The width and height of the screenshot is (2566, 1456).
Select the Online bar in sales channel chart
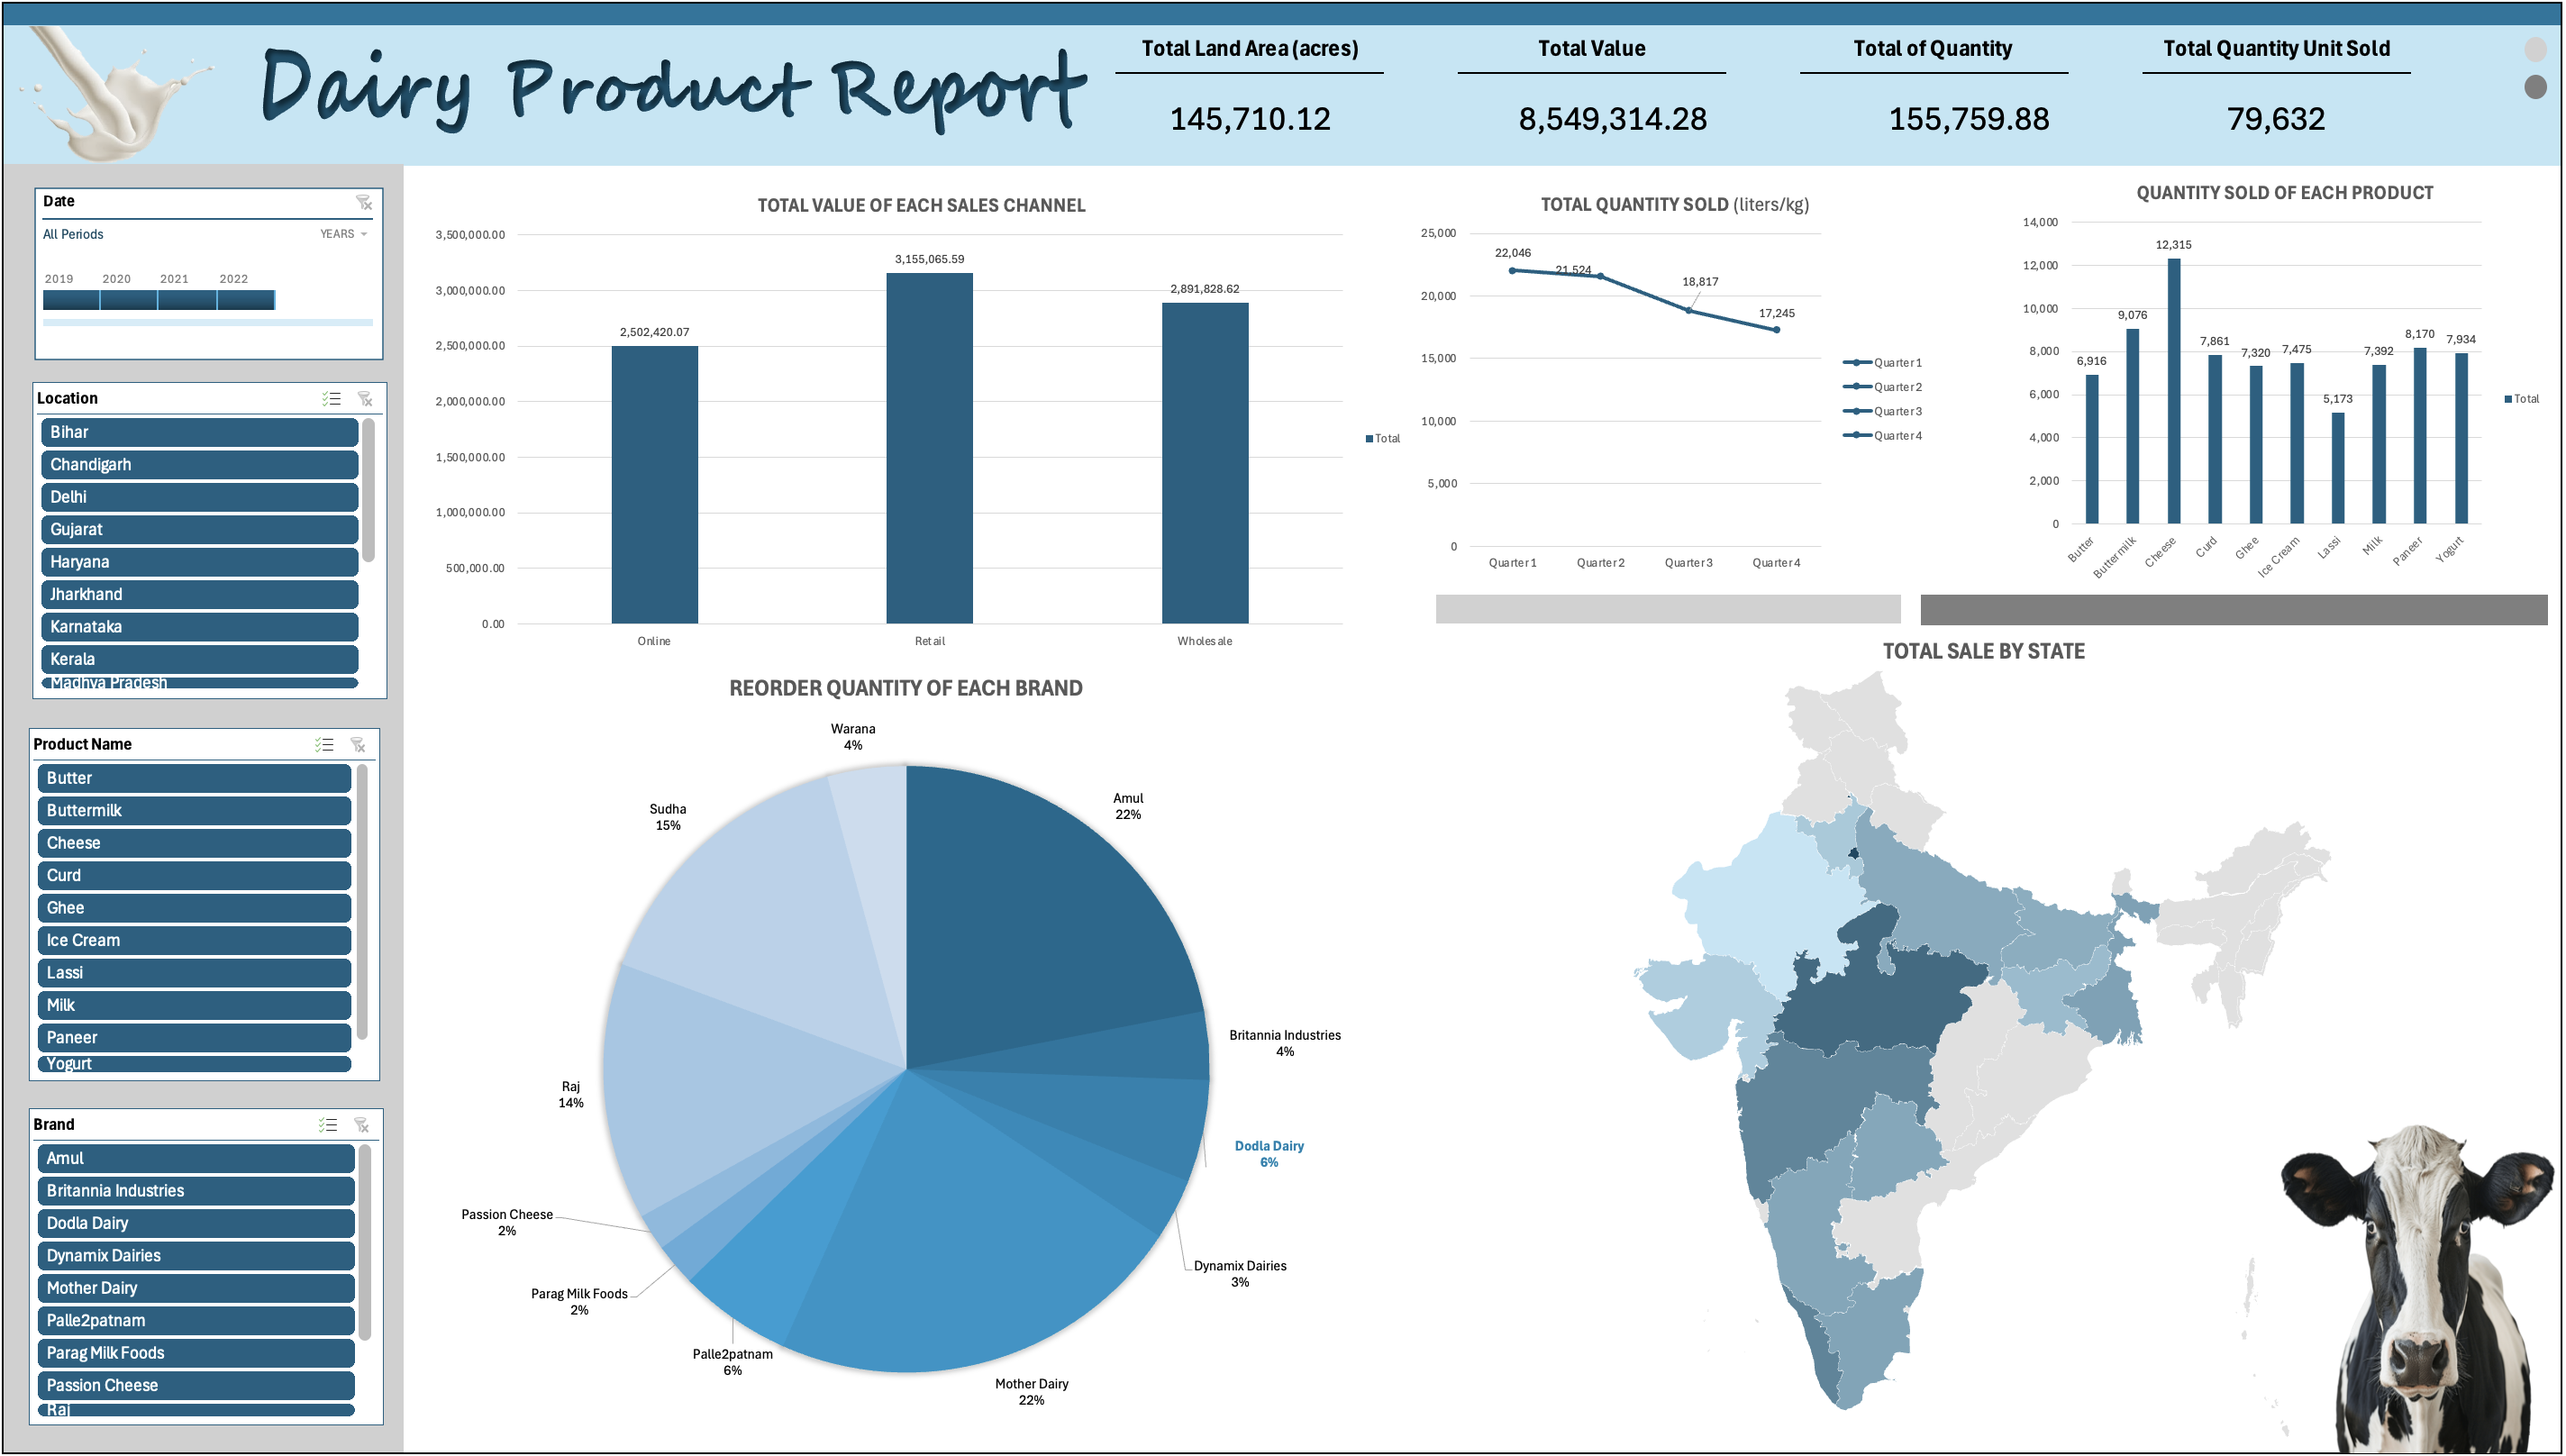(x=655, y=485)
